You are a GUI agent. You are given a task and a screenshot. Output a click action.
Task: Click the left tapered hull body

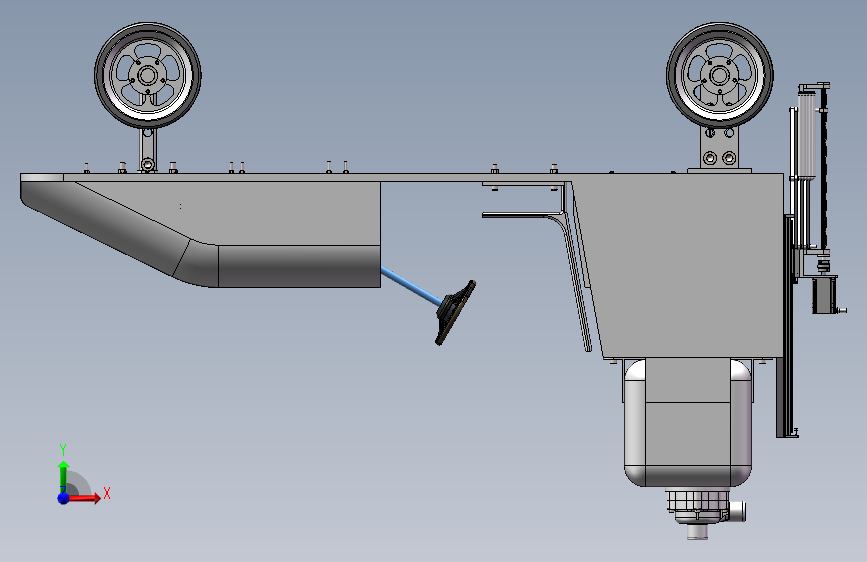click(201, 233)
